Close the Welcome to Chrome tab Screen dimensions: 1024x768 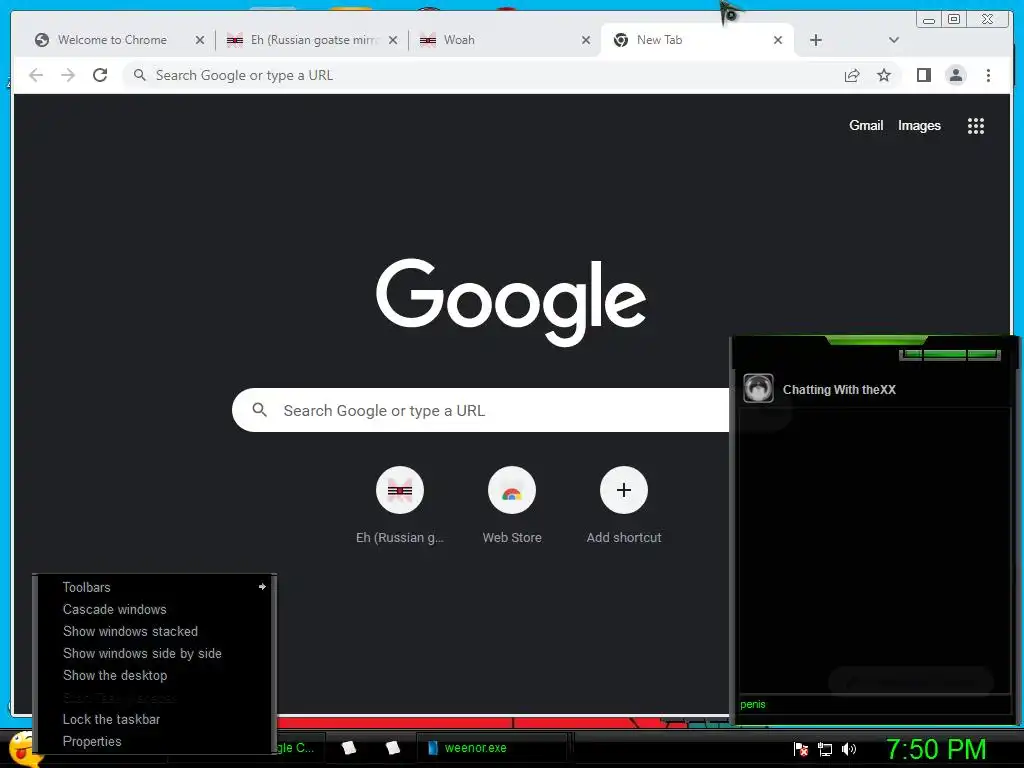pyautogui.click(x=200, y=40)
